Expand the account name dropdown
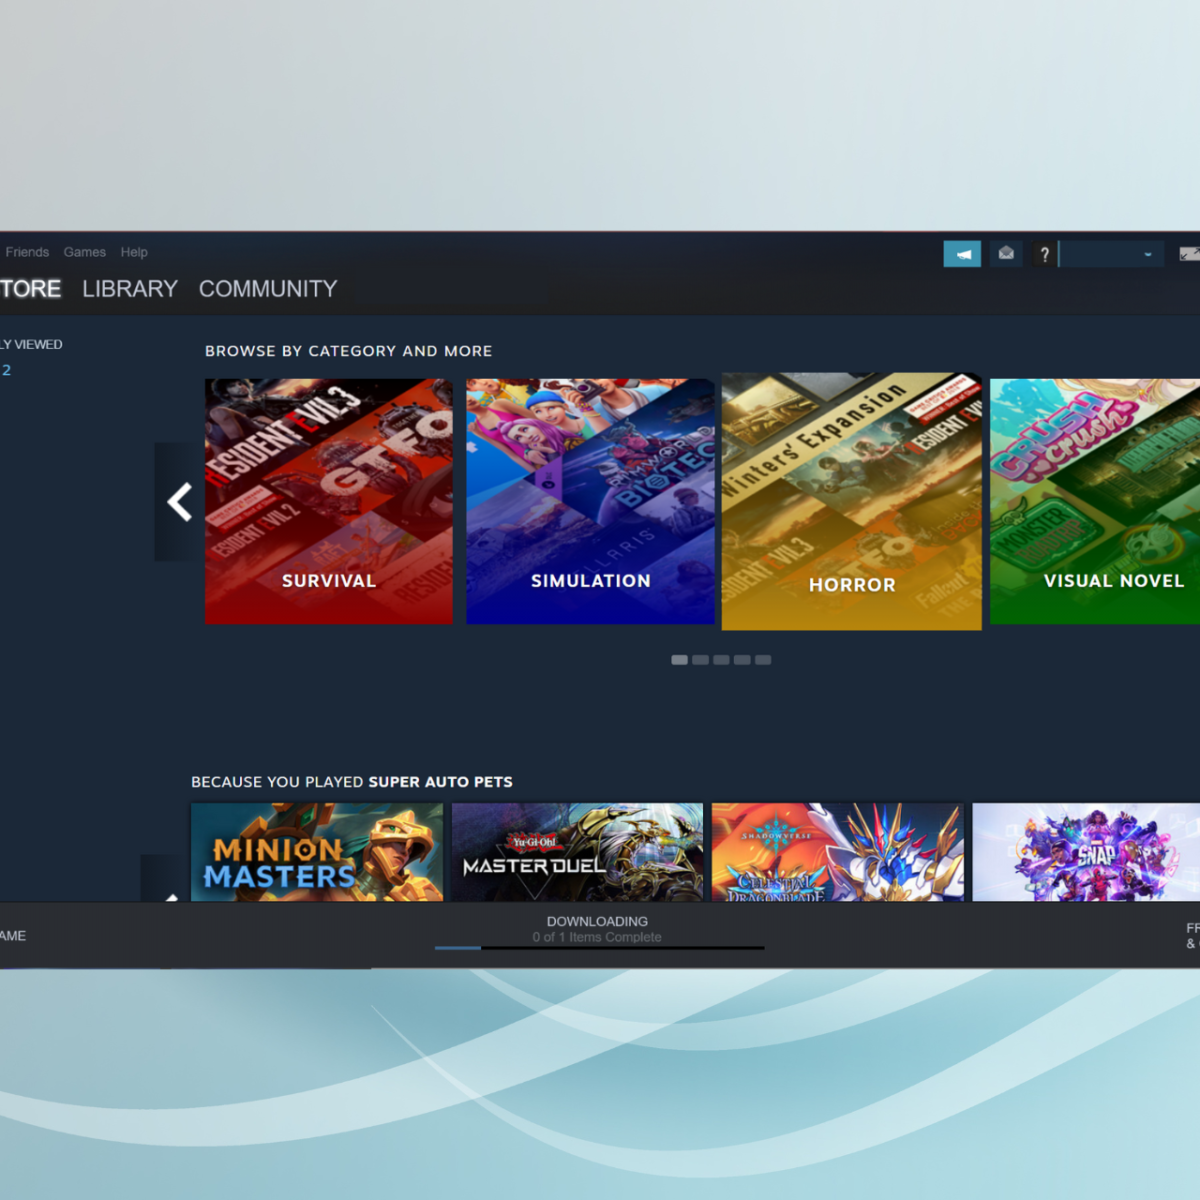The width and height of the screenshot is (1200, 1200). click(1112, 254)
